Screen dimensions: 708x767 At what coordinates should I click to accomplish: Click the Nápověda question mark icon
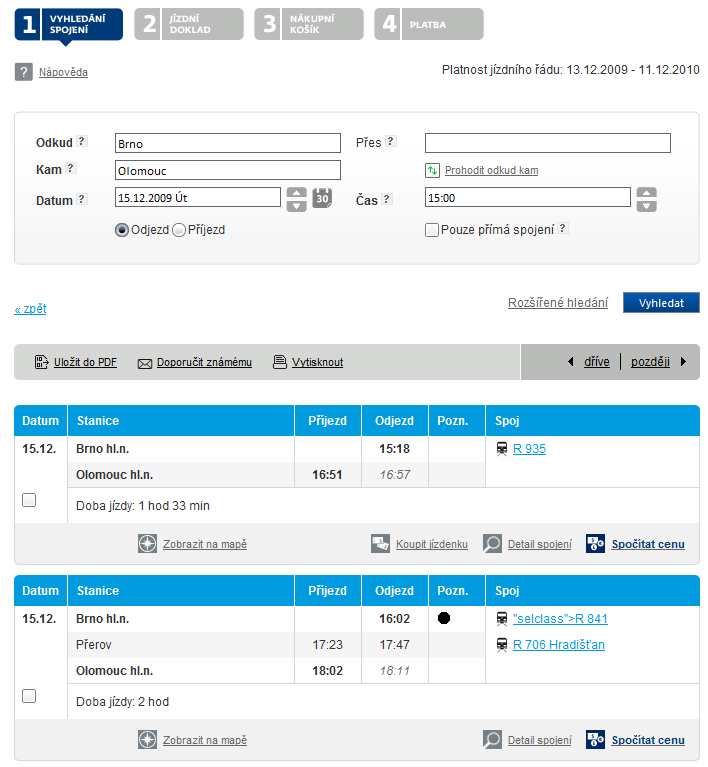tap(24, 72)
